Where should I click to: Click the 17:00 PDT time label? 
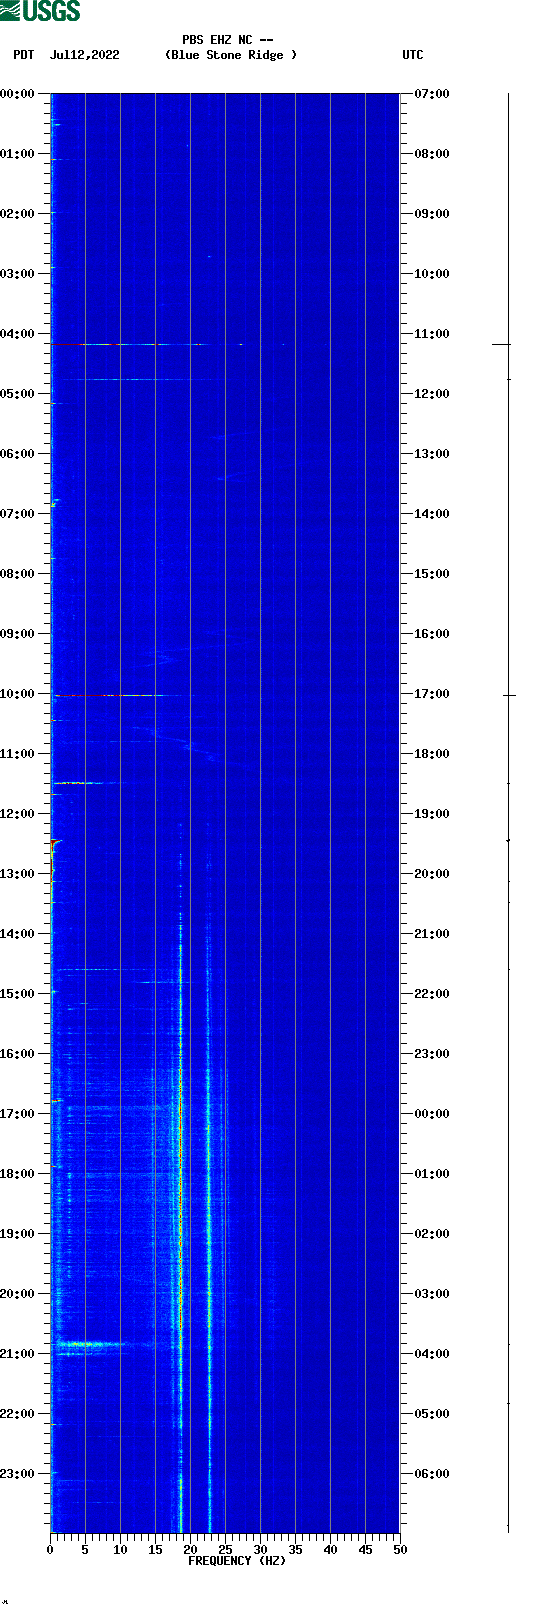click(x=18, y=1114)
